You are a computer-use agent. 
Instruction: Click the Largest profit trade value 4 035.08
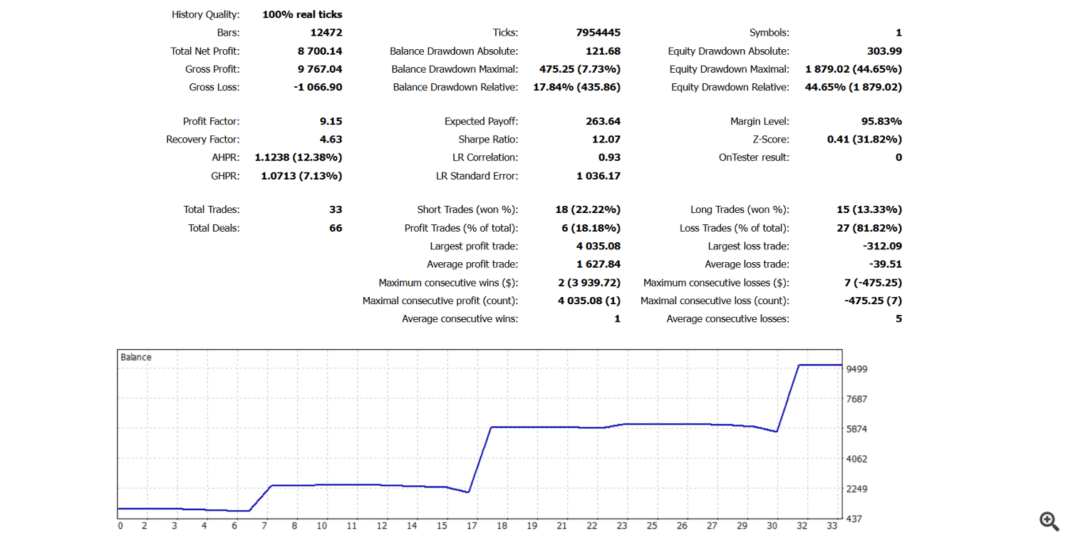pyautogui.click(x=598, y=246)
